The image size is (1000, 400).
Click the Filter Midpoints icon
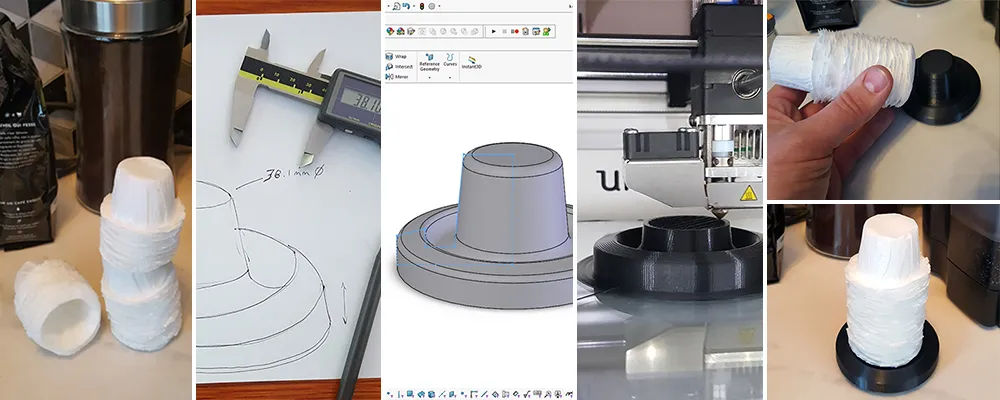(x=495, y=394)
